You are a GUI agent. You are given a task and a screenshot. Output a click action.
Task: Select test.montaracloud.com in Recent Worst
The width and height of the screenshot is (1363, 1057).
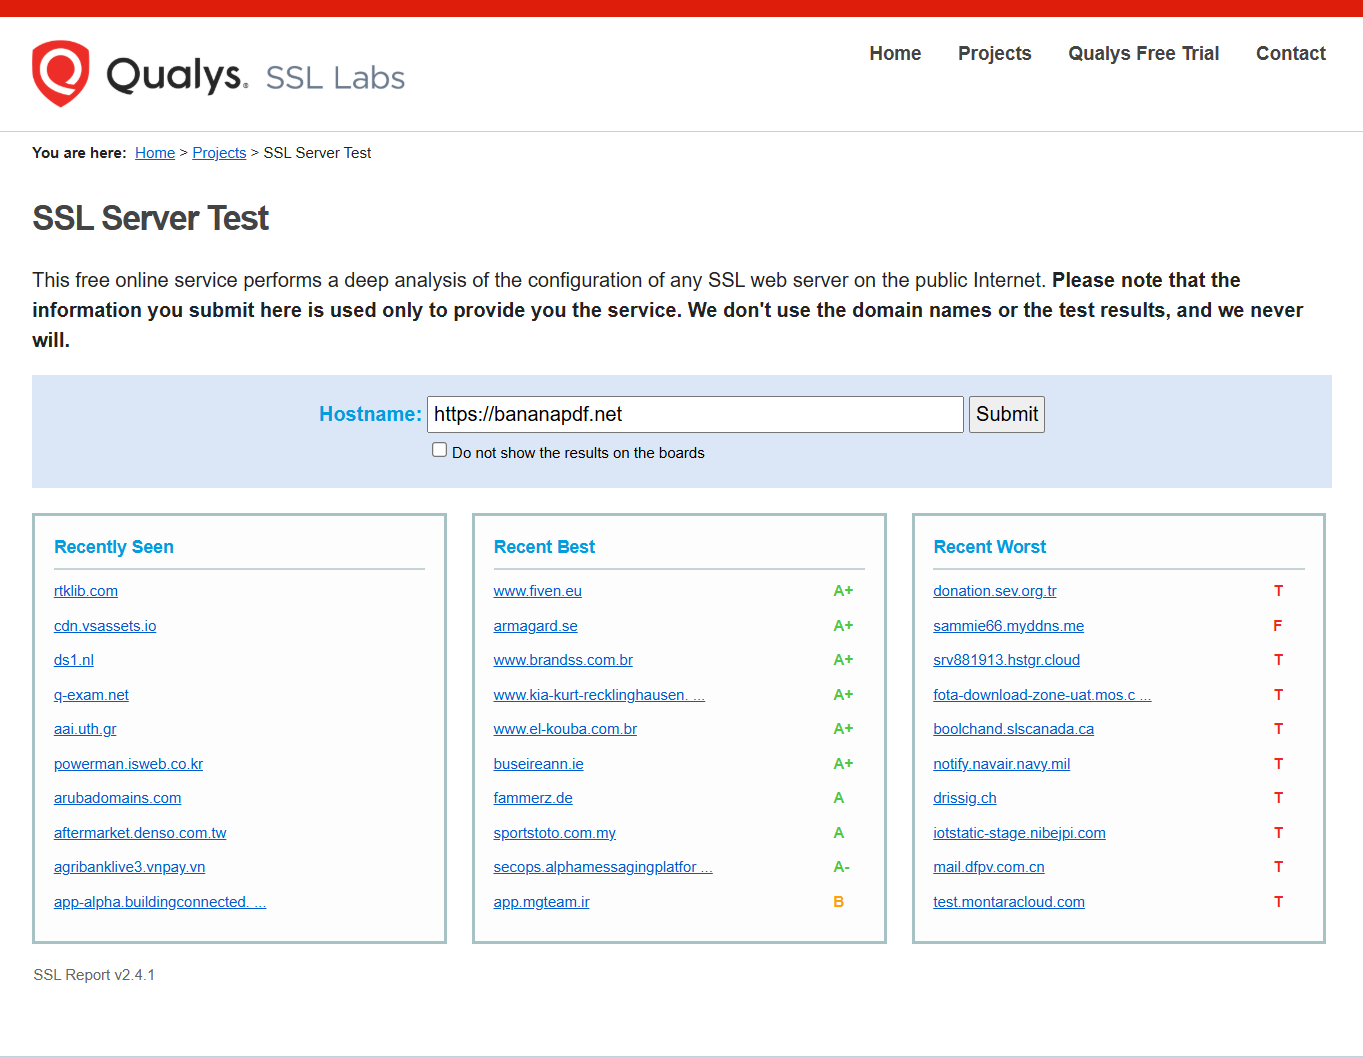[1008, 902]
